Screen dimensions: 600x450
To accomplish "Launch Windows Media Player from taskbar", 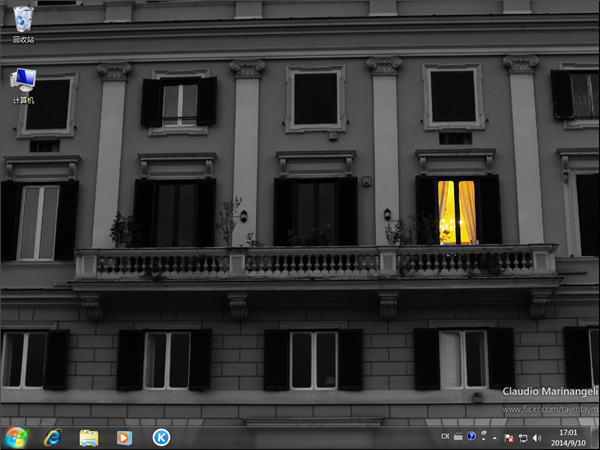I will pos(125,437).
